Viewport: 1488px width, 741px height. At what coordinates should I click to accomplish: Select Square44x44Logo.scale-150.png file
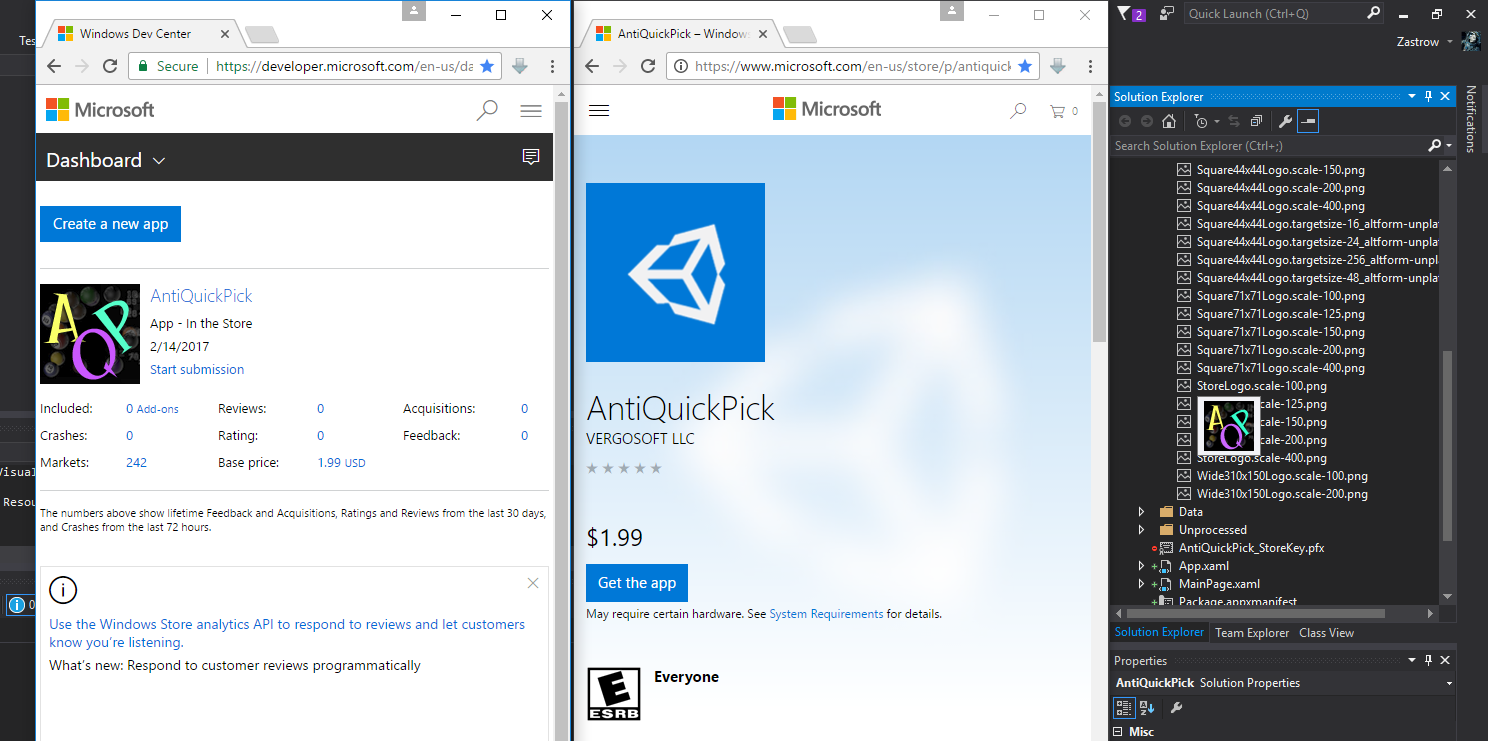[1280, 170]
